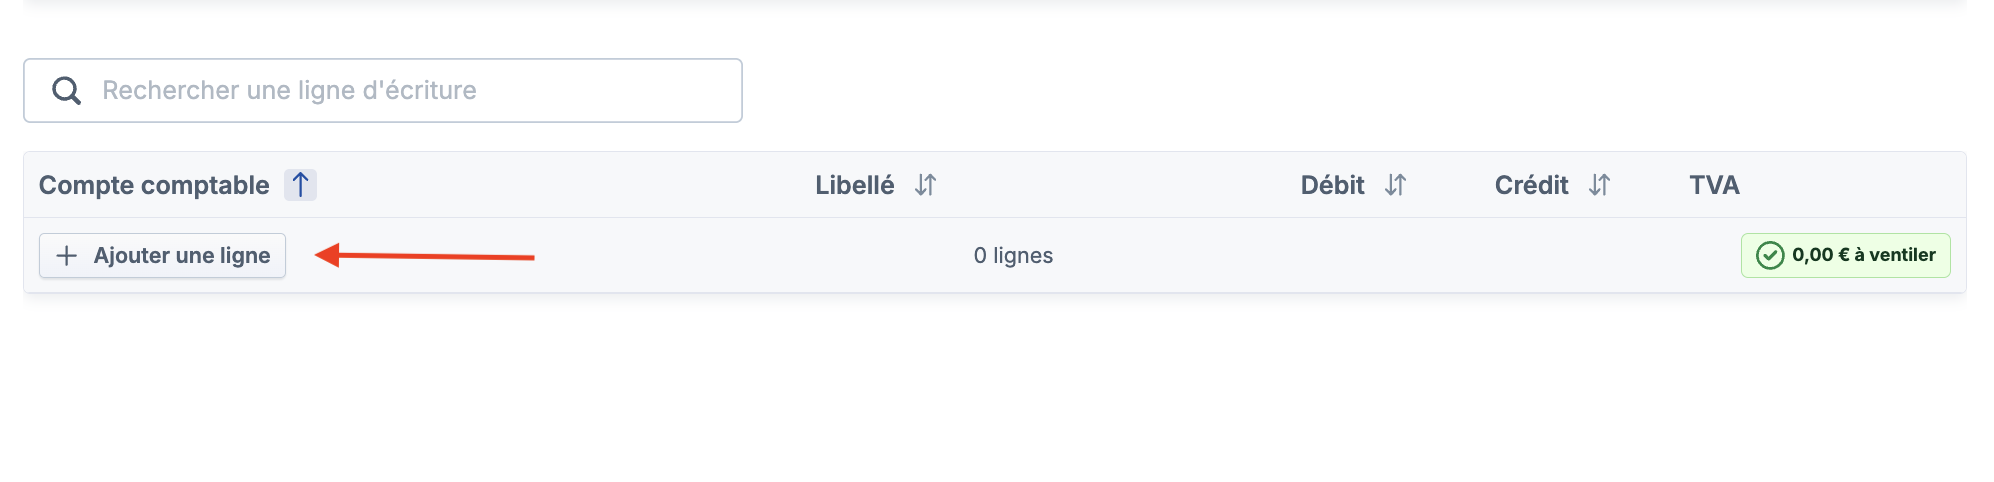Click the Compte comptable column header
The image size is (1994, 482).
click(x=154, y=185)
